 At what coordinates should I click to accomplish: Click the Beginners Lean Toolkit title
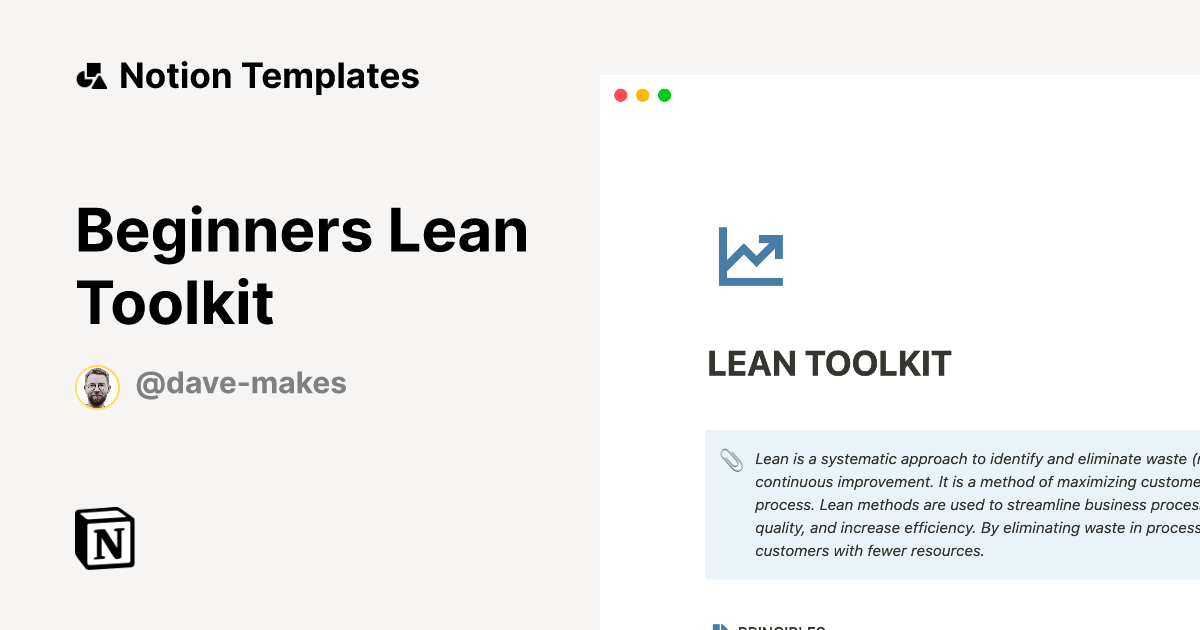coord(302,267)
